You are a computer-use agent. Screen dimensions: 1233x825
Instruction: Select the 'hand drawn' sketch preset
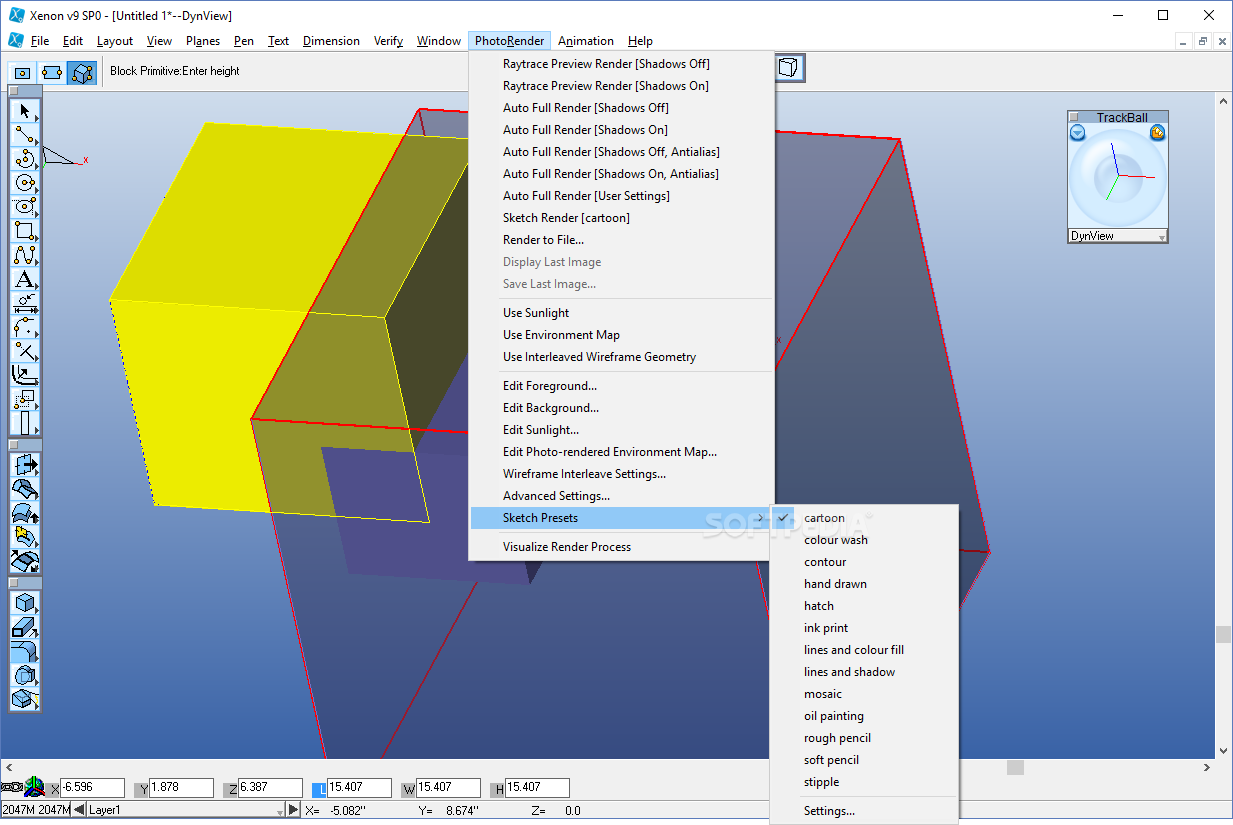(865, 584)
